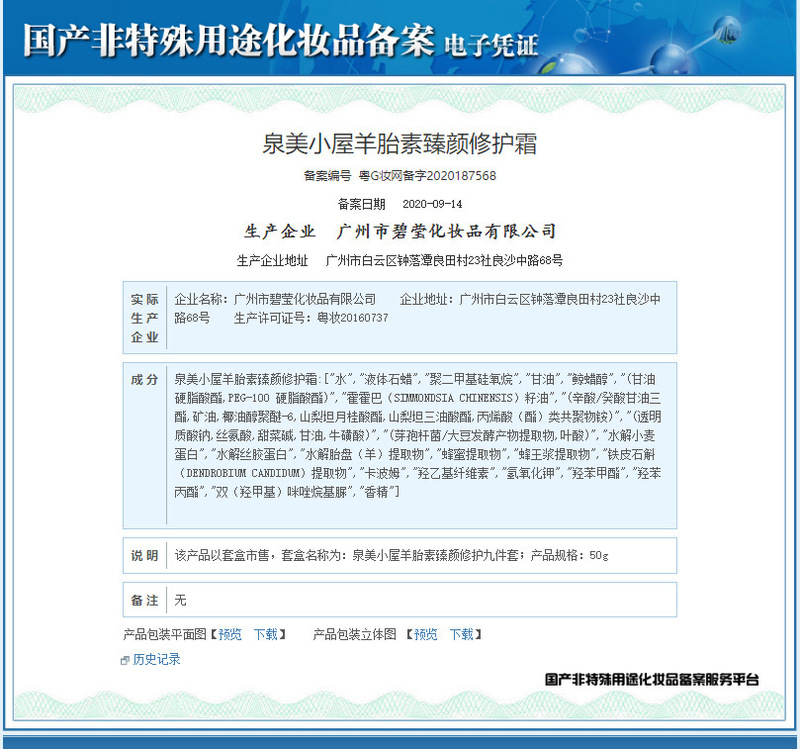The height and width of the screenshot is (749, 800).
Task: Download the 产品包装立体图 file
Action: (461, 634)
